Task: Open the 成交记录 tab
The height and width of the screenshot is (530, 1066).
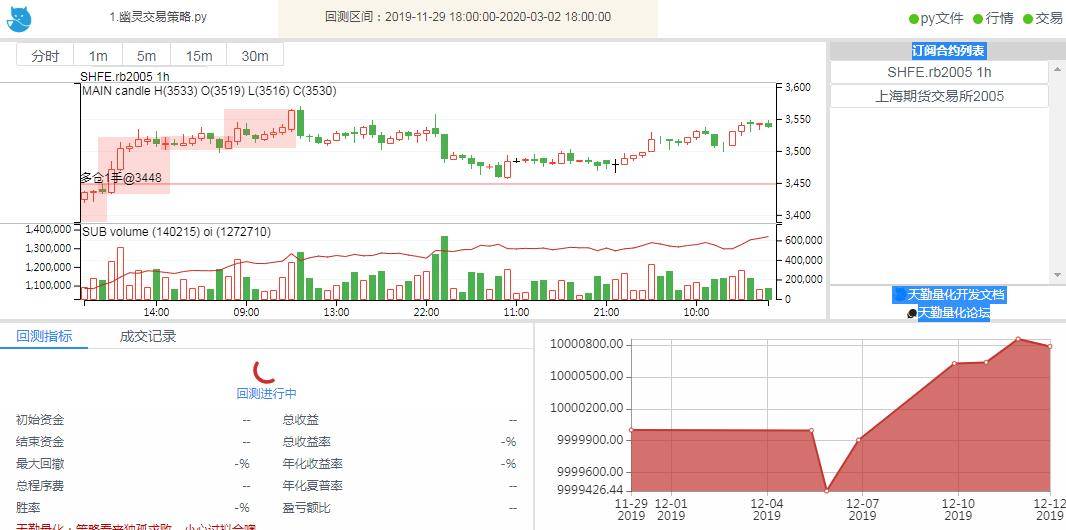Action: click(148, 336)
